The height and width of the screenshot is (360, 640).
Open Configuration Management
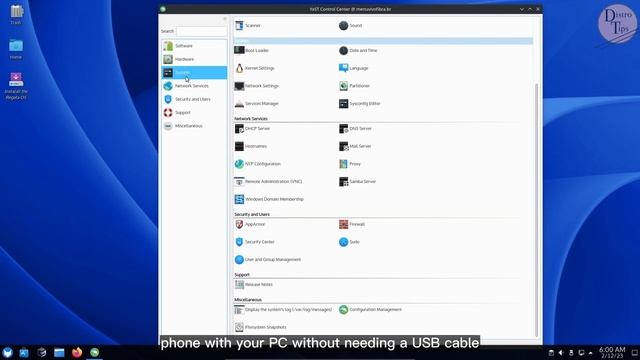click(x=371, y=310)
